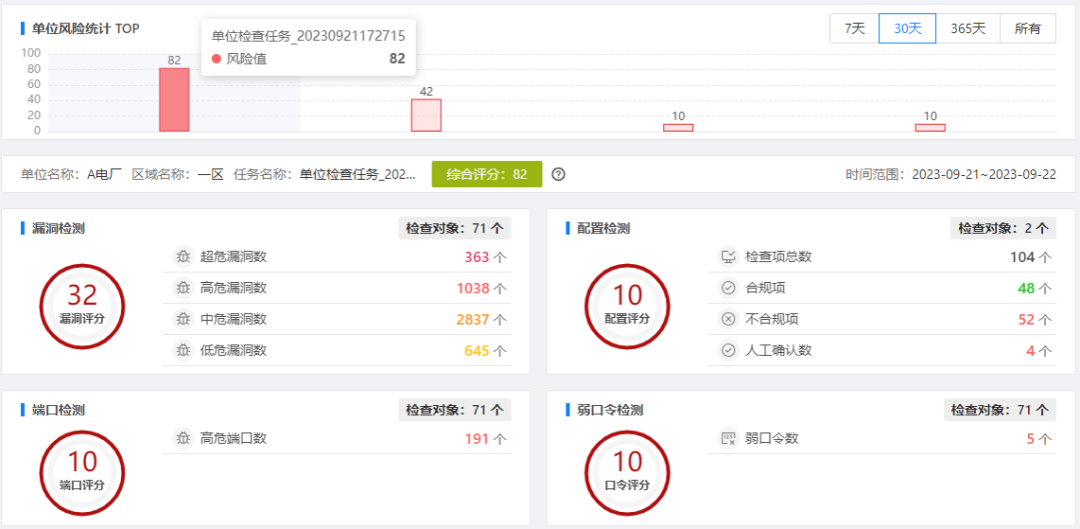The height and width of the screenshot is (529, 1080).
Task: Click the bug icon next to 超危漏洞数
Action: click(182, 257)
